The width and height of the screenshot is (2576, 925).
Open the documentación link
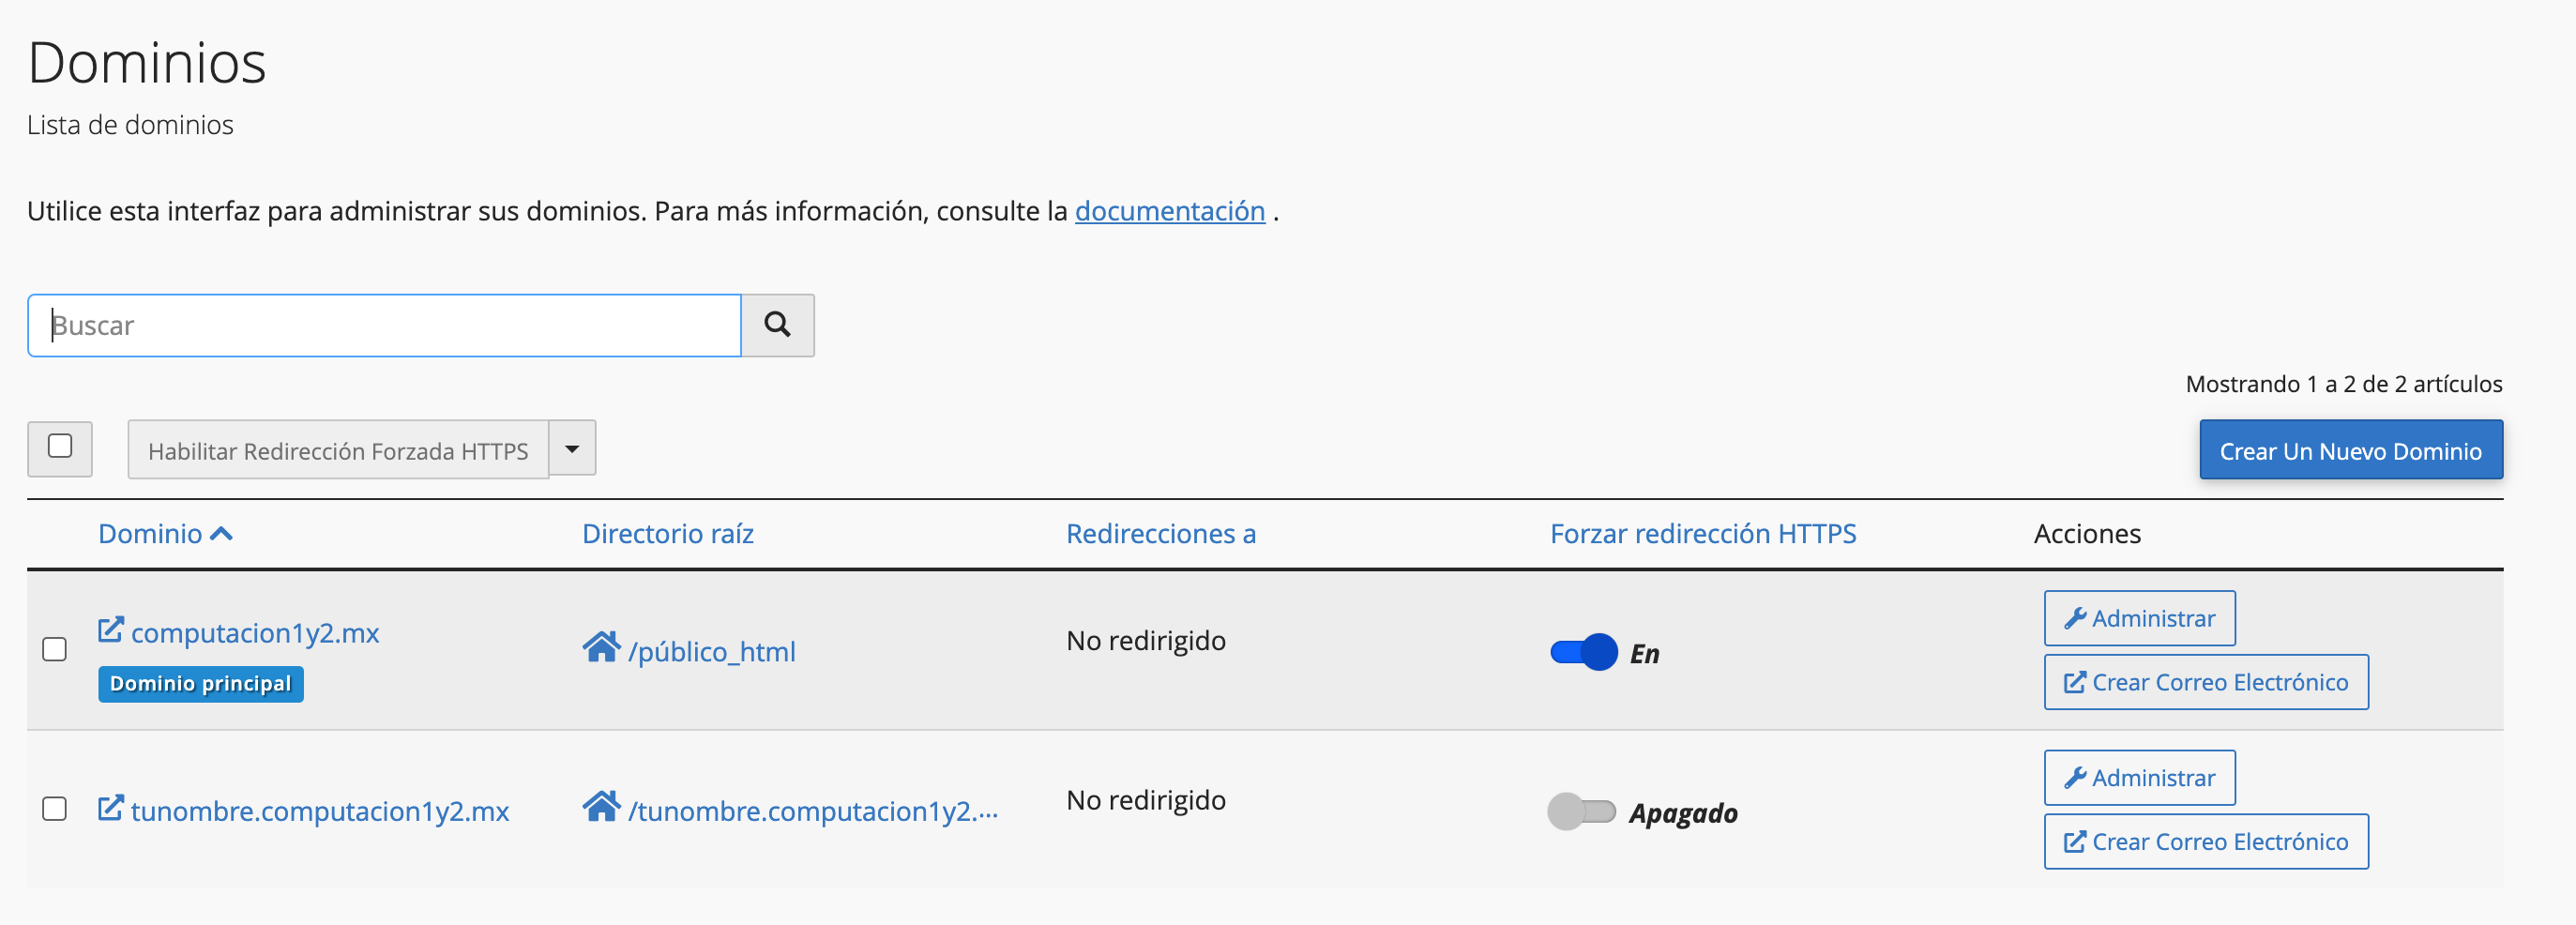(x=1170, y=211)
